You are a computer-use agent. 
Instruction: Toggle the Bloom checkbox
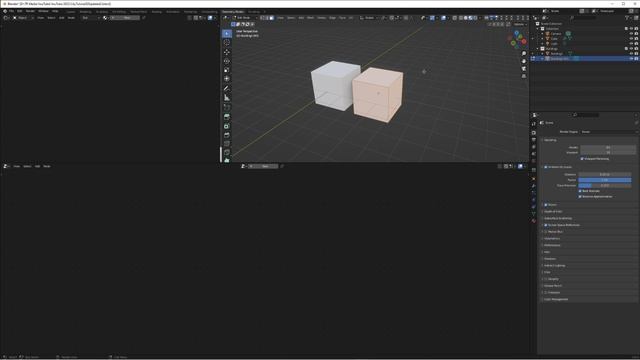coord(546,205)
